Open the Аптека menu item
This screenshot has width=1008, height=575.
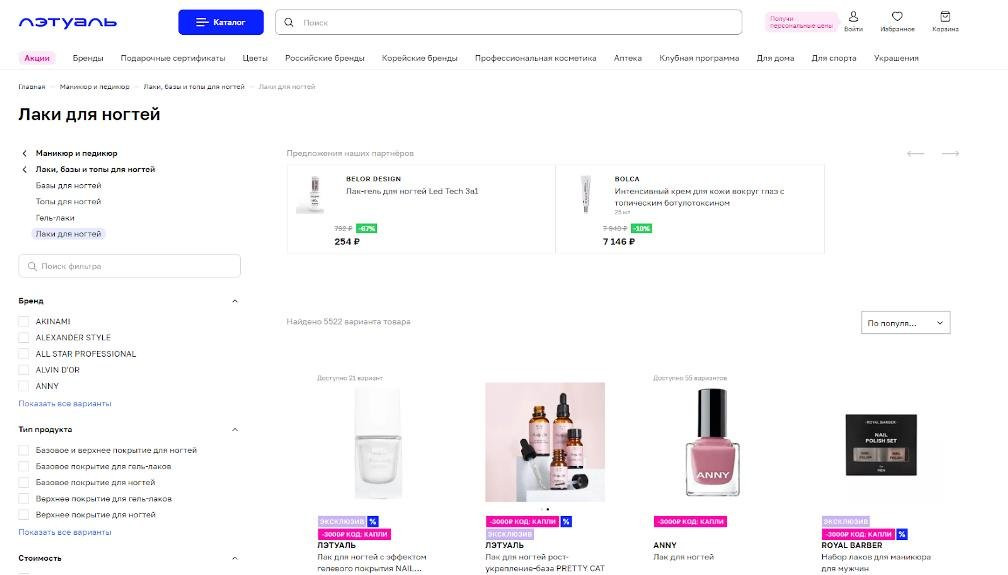(x=628, y=58)
